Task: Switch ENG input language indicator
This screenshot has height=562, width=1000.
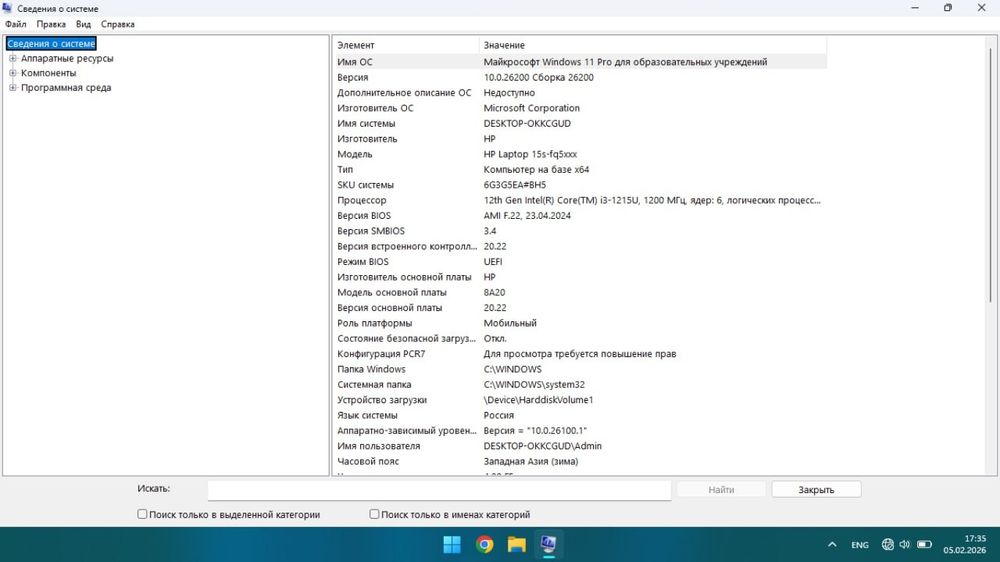Action: (860, 545)
